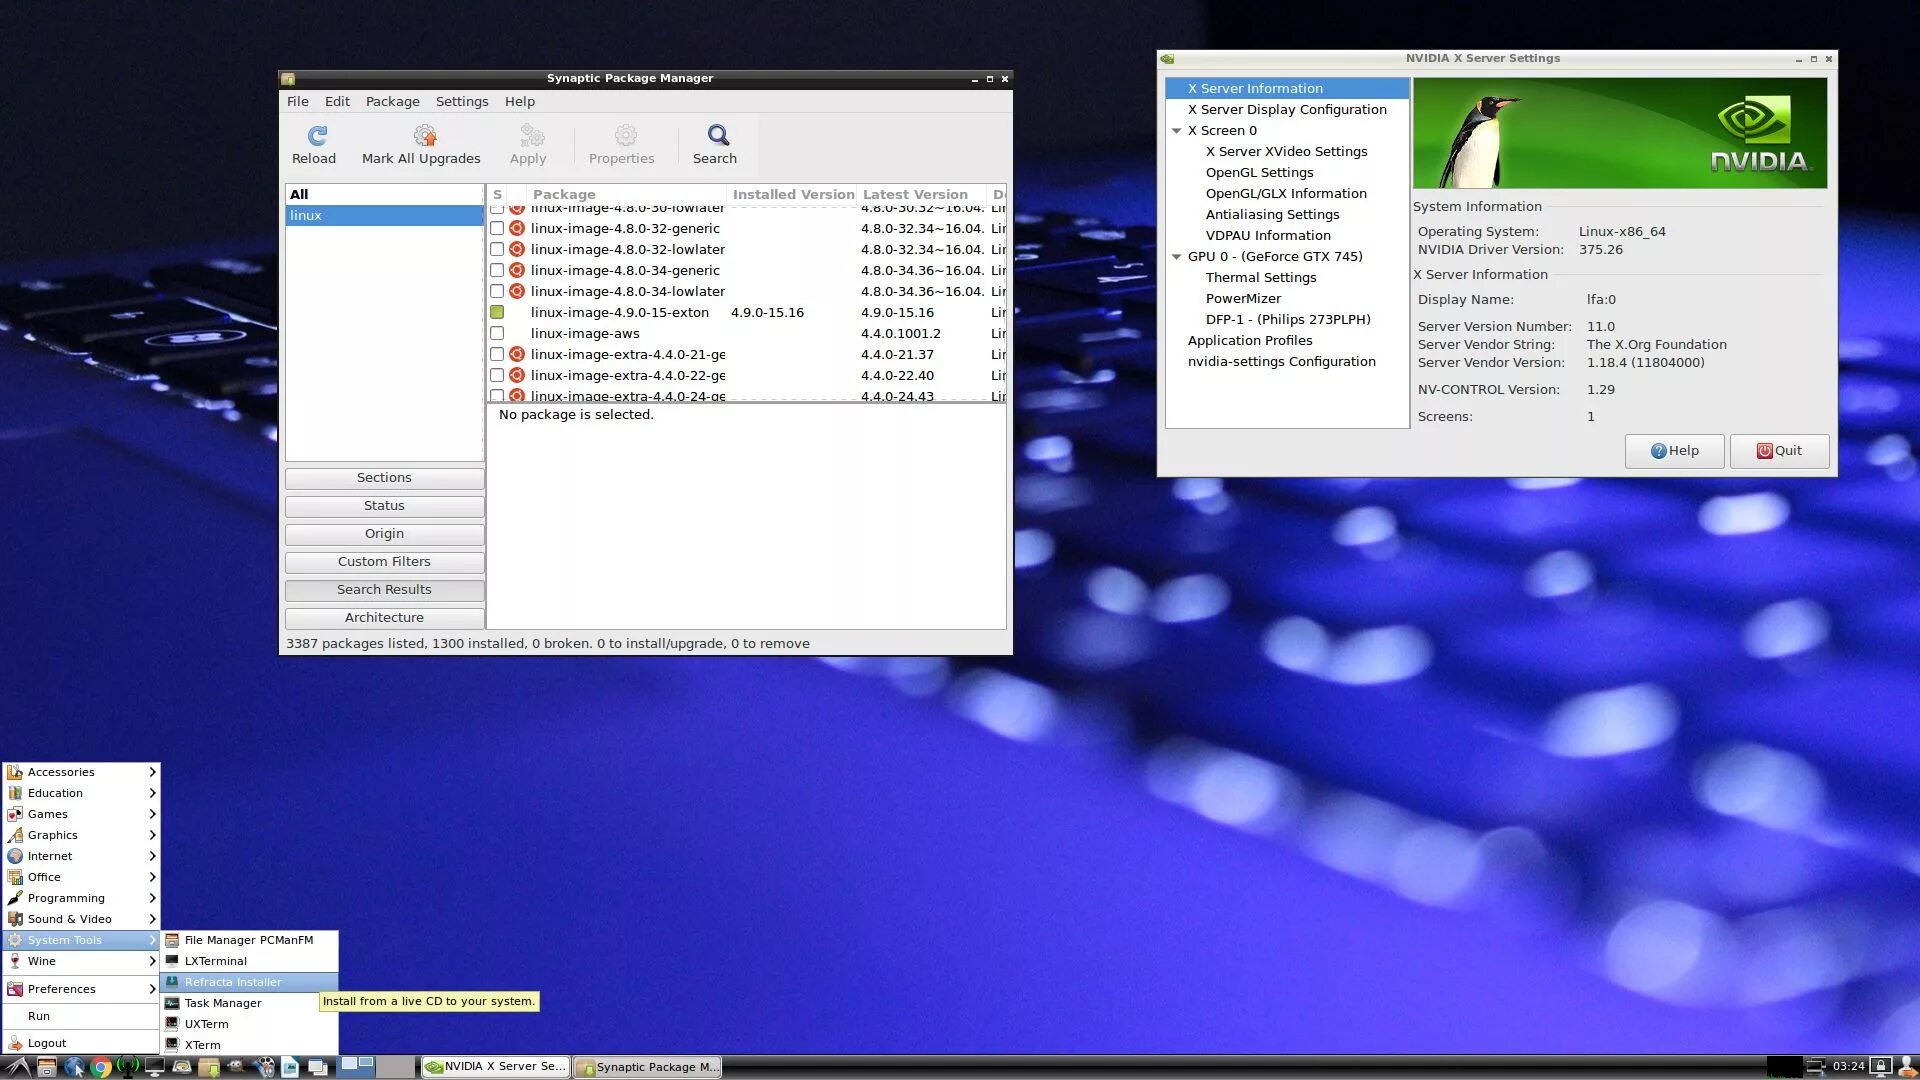Mark linux-image-4.8.0-34-lowlatency checkbox

pyautogui.click(x=497, y=292)
